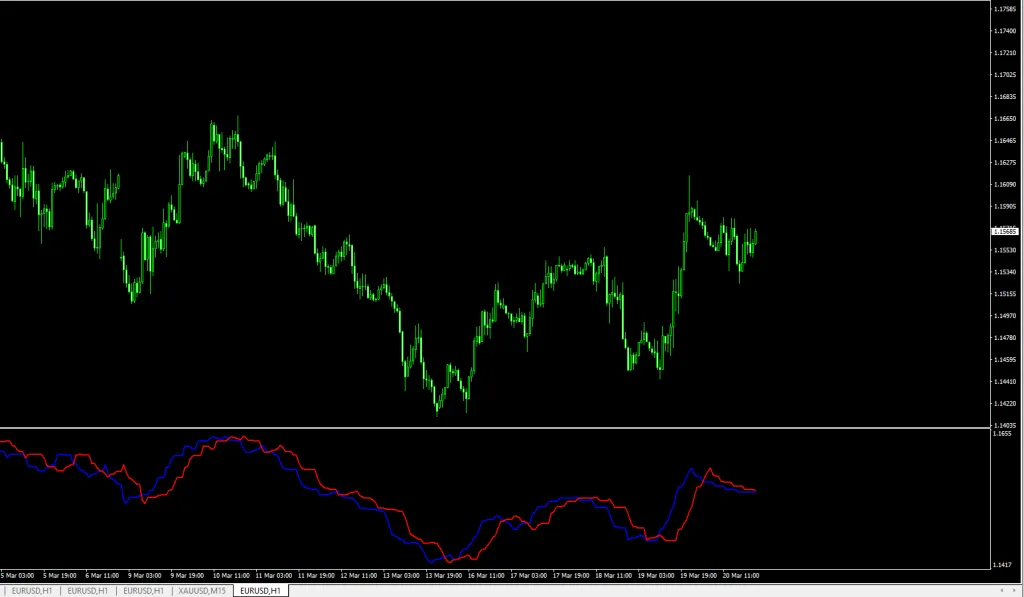Select the active EURUSD,H1 tab right of XAUUSD,M15
Viewport: 1024px width, 597px height.
[261, 591]
